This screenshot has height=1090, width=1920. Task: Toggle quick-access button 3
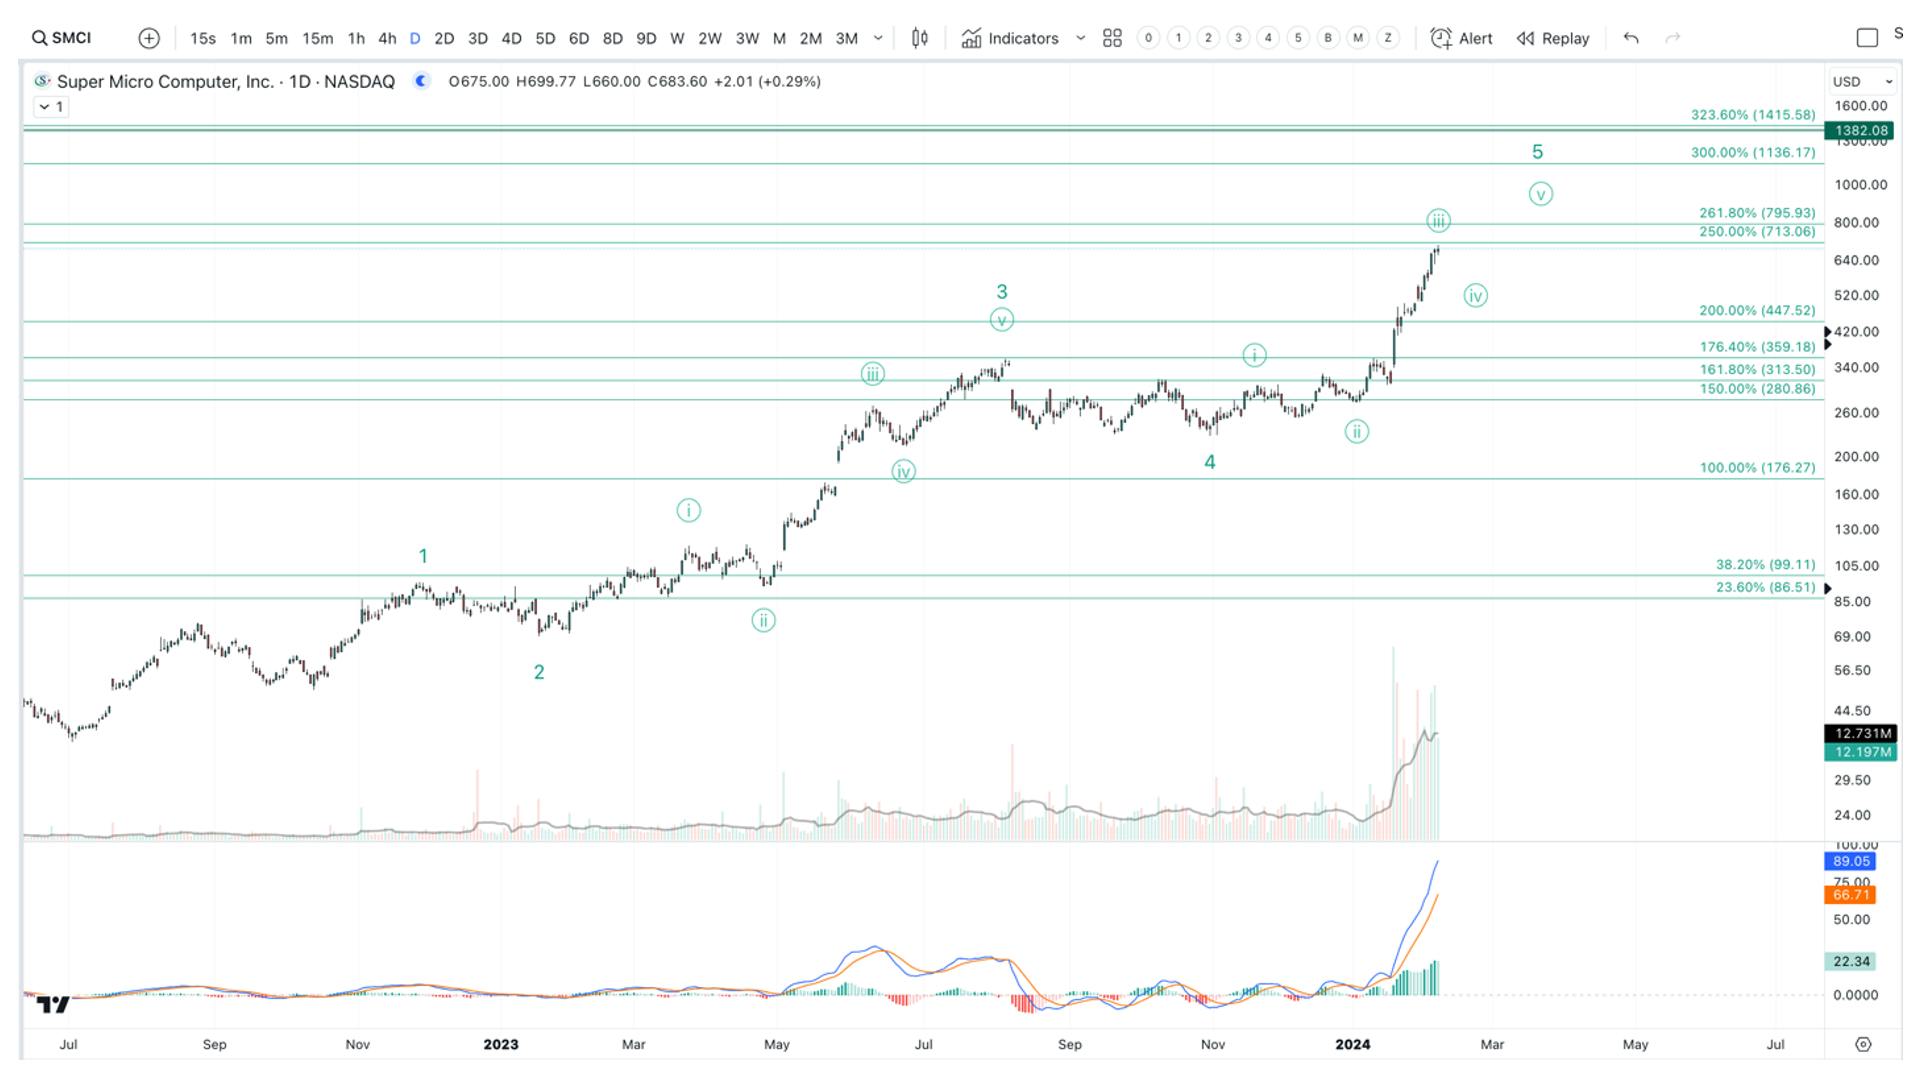[1238, 38]
